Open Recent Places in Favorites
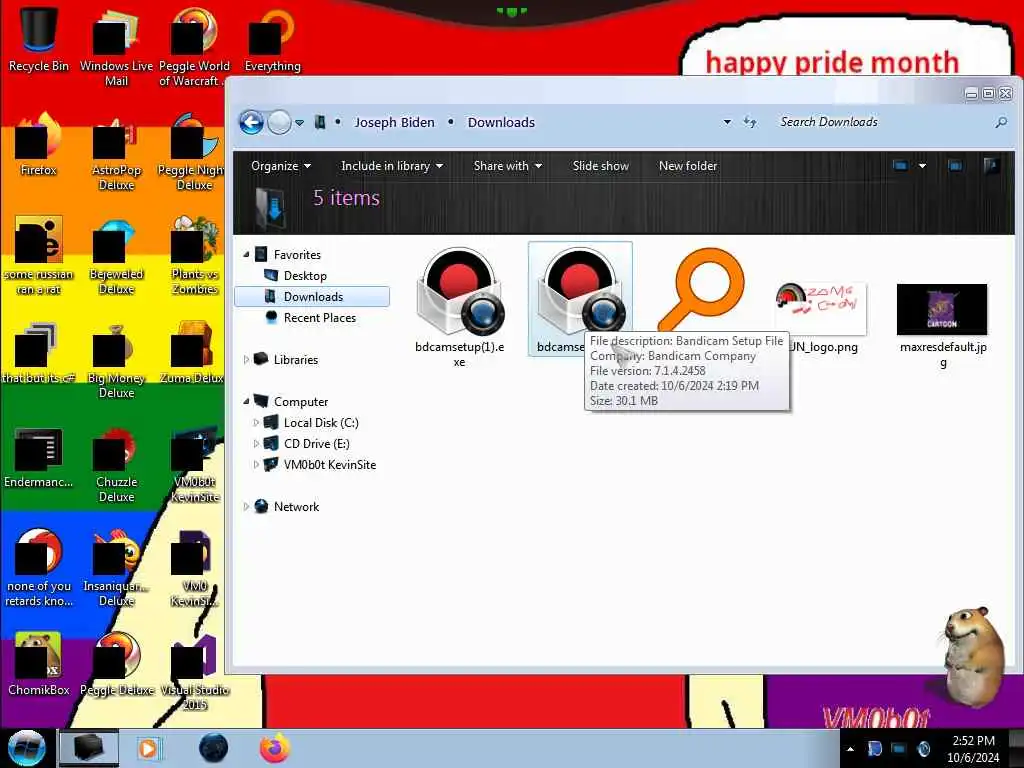The width and height of the screenshot is (1024, 768). point(319,317)
